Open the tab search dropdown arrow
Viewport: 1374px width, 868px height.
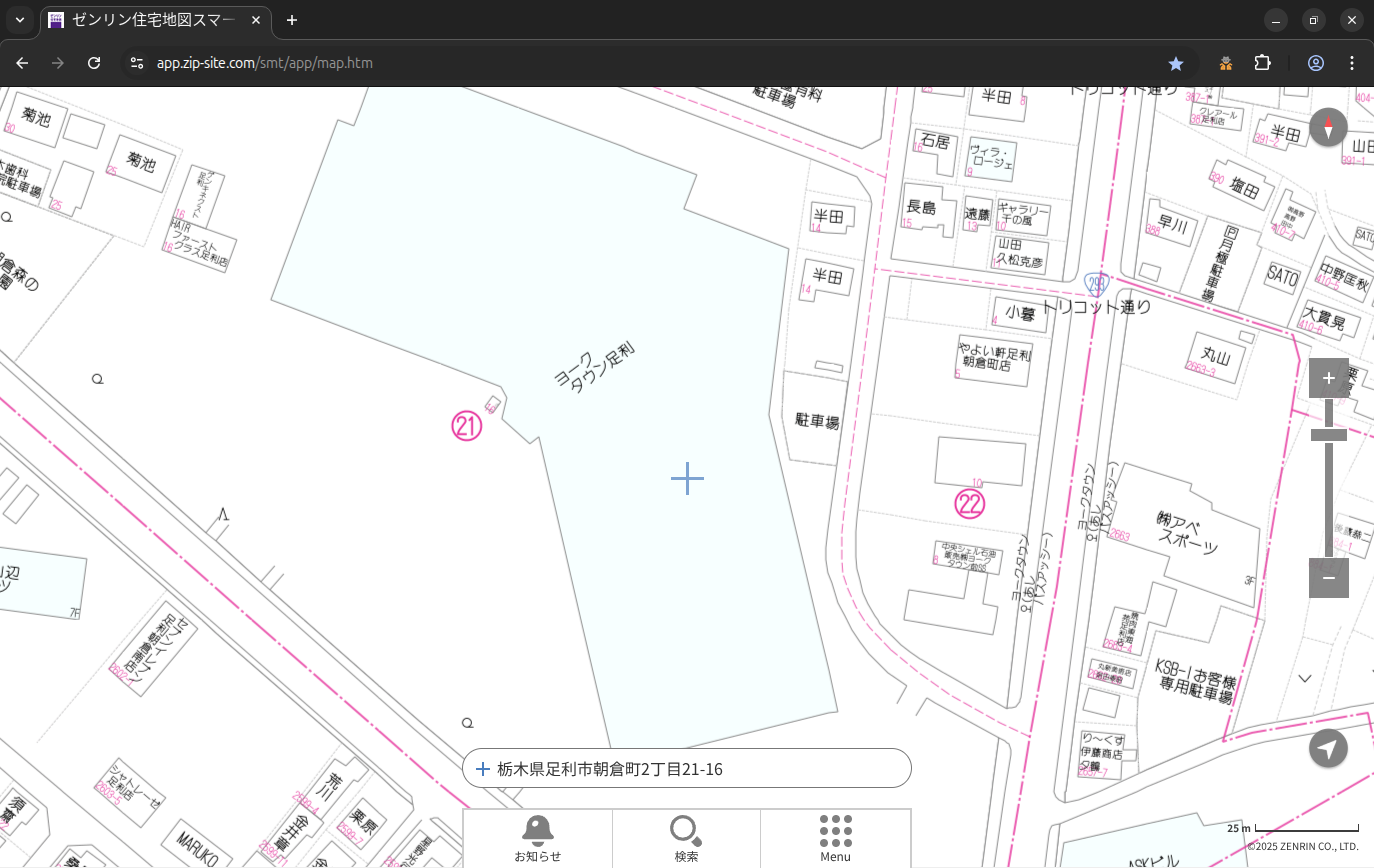pyautogui.click(x=19, y=20)
